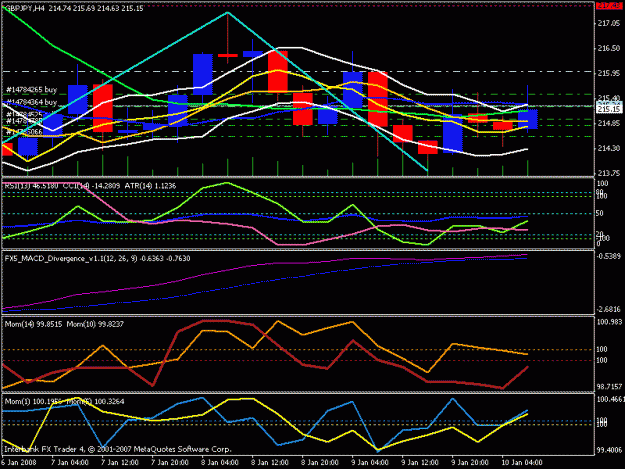Click the 214.85 price axis value
Viewport: 625px width, 469px height.
[609, 124]
